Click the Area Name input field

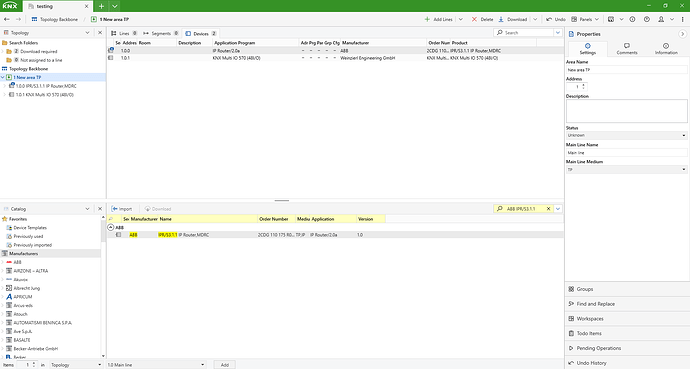coord(627,70)
